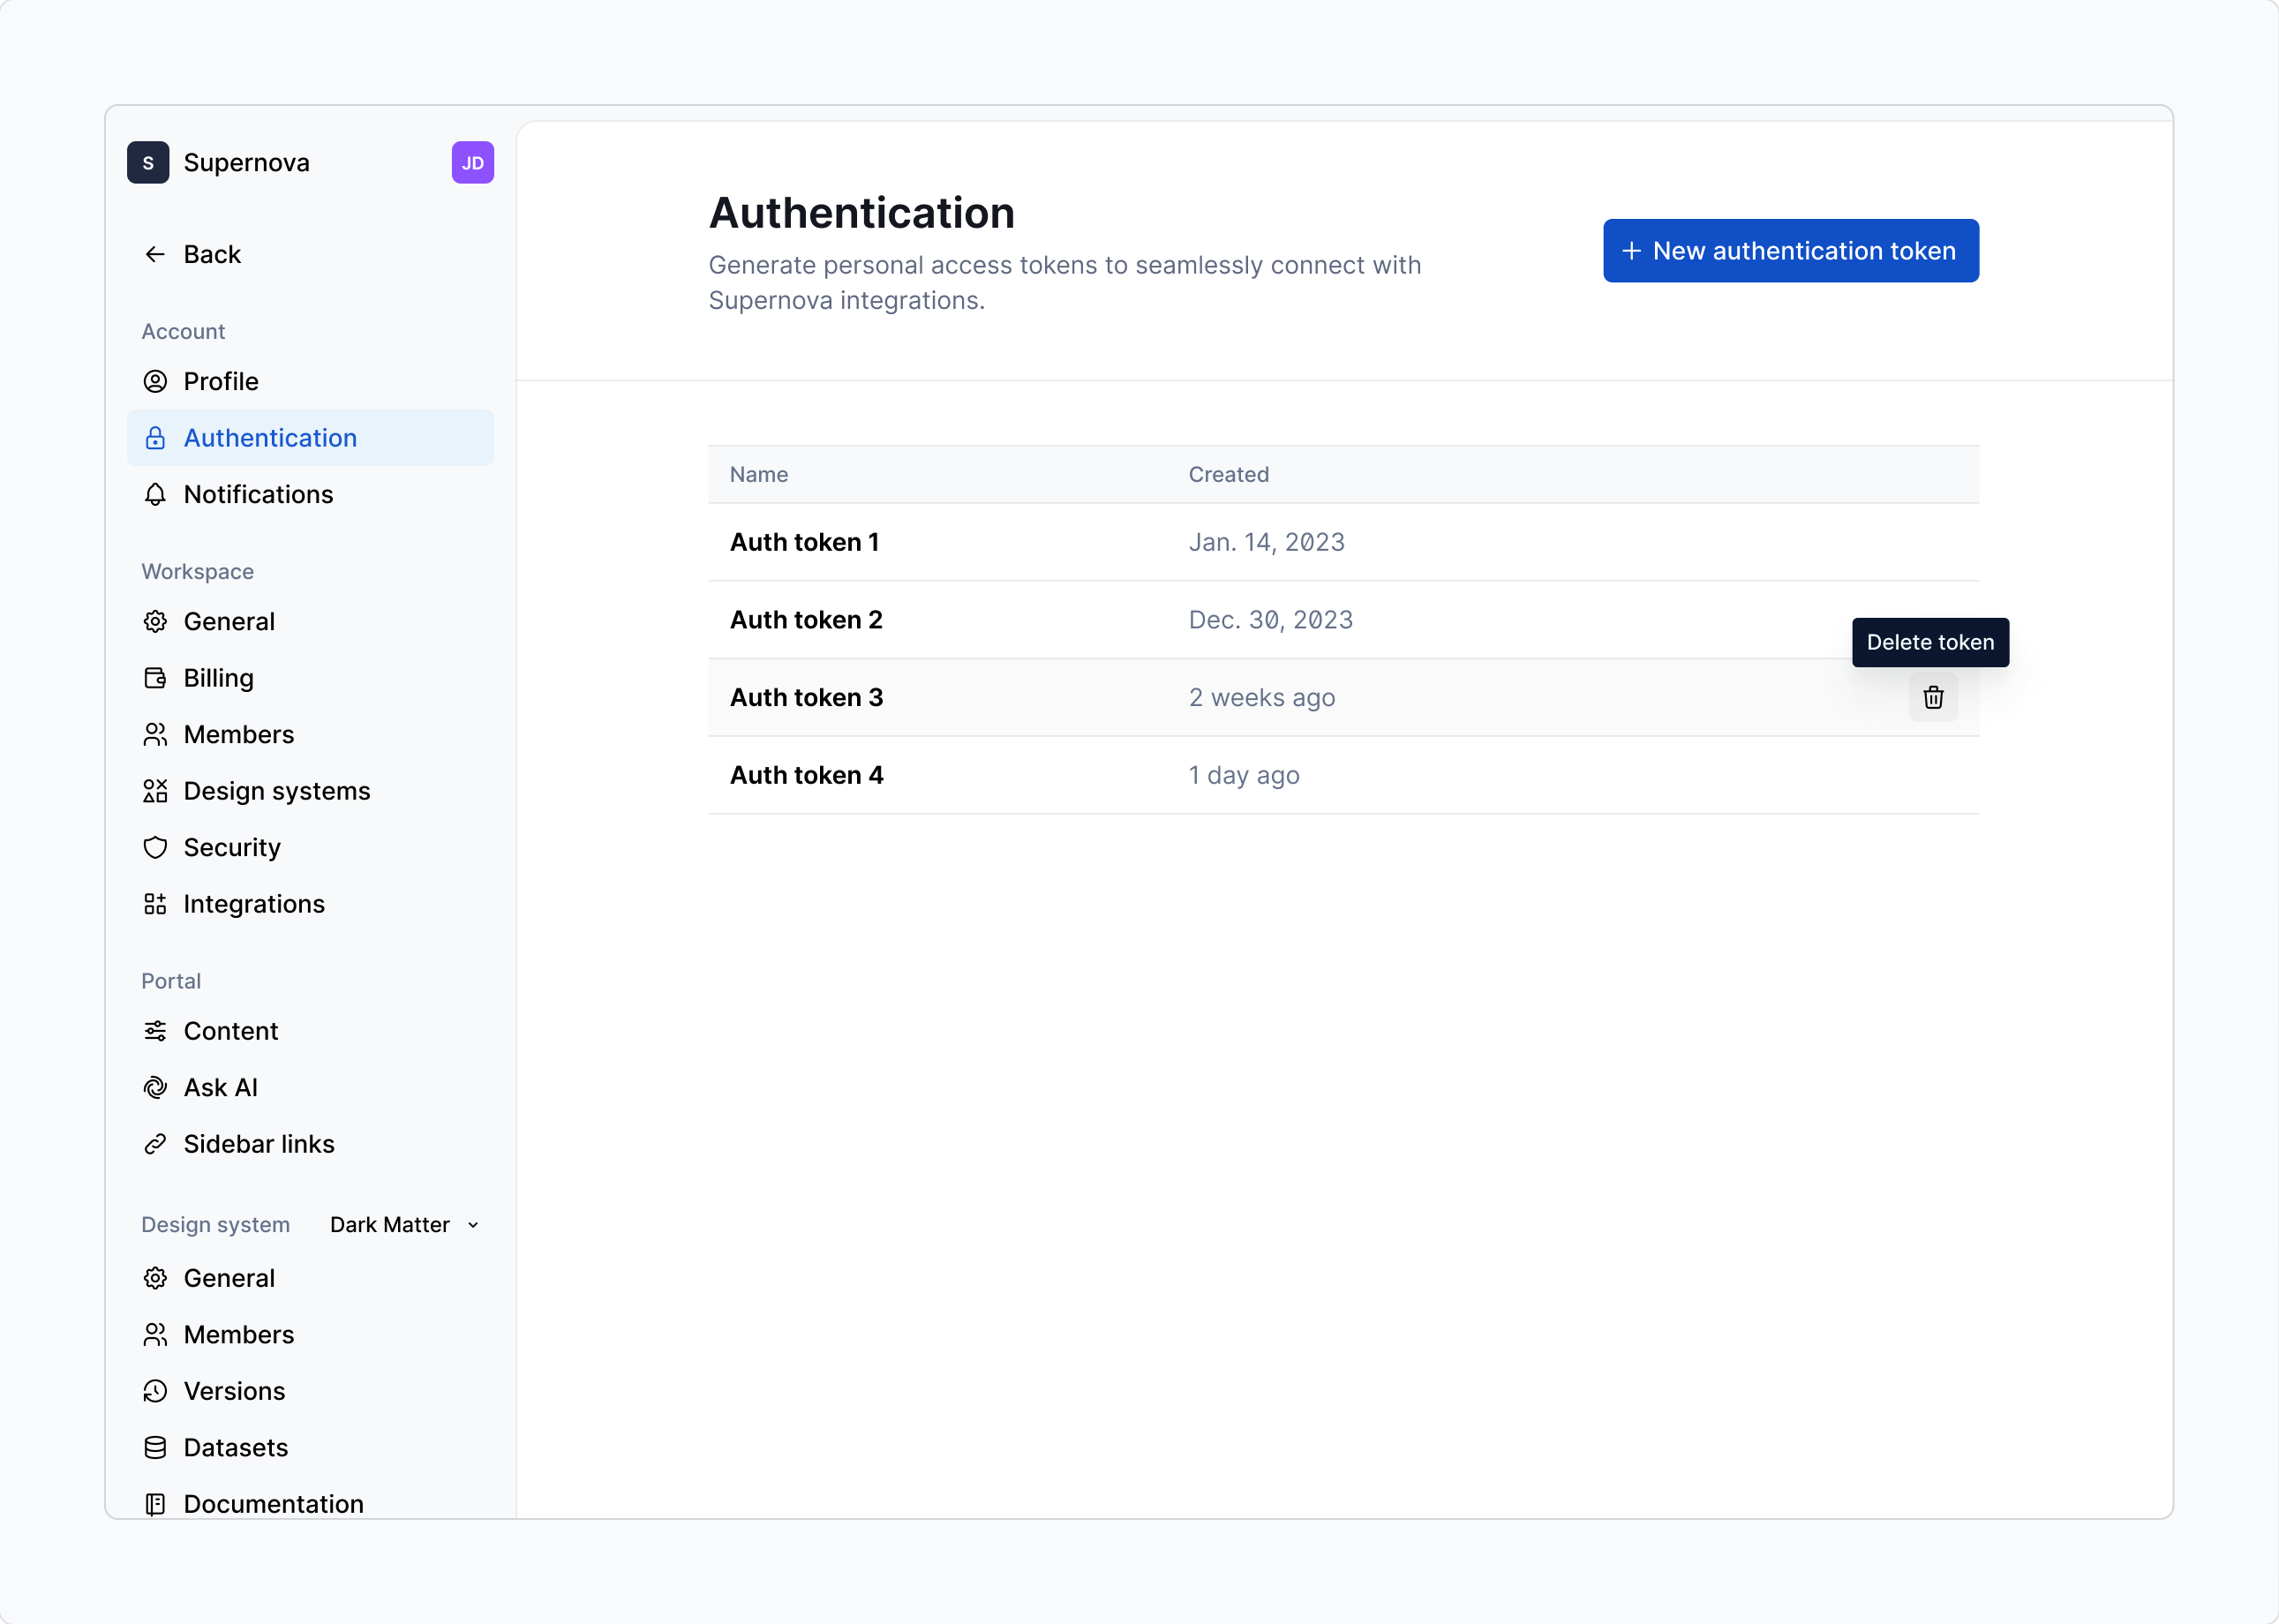2279x1624 pixels.
Task: Select the Sidebar links chain icon
Action: pyautogui.click(x=155, y=1143)
